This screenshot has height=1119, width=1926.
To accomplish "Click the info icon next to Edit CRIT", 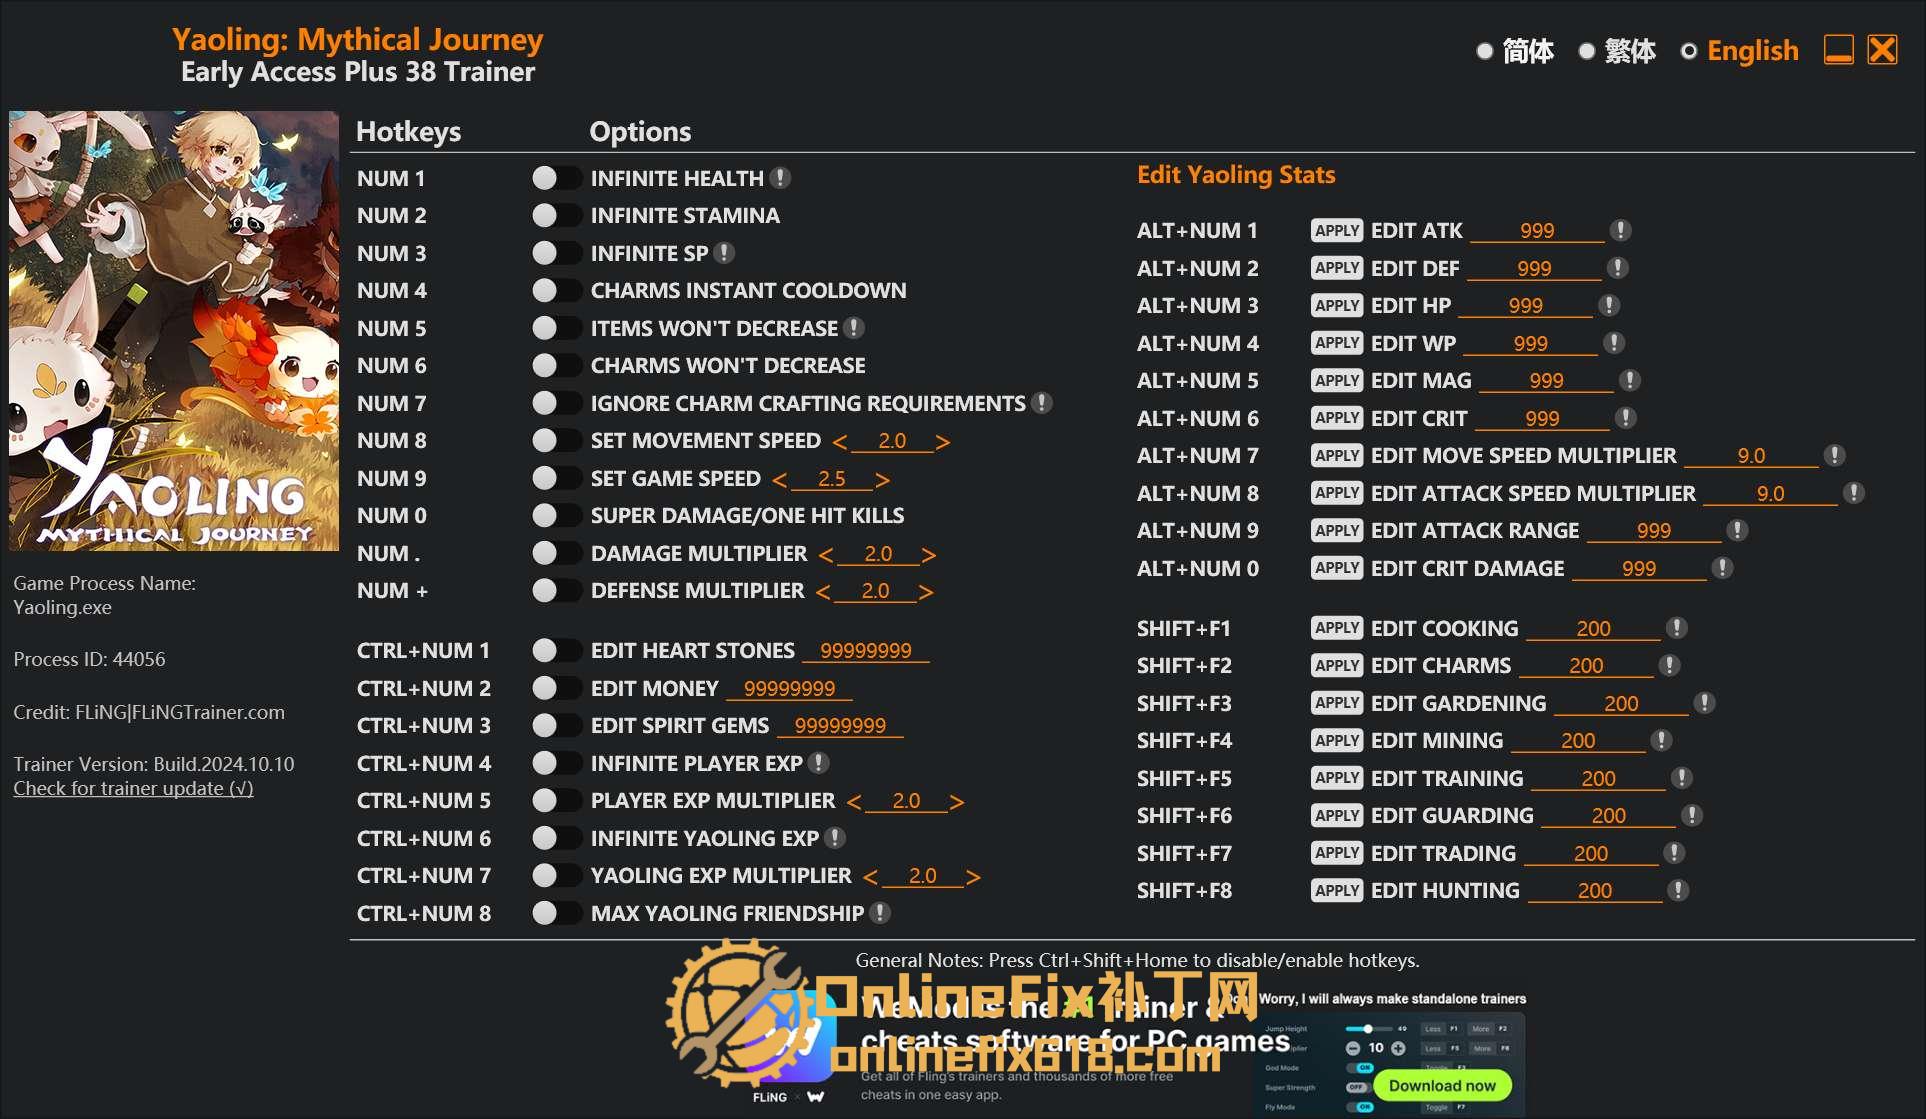I will coord(1626,418).
